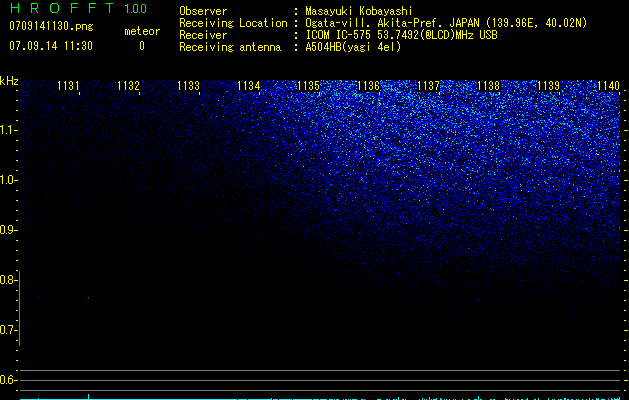Click the 1132 time marker

coord(128,85)
